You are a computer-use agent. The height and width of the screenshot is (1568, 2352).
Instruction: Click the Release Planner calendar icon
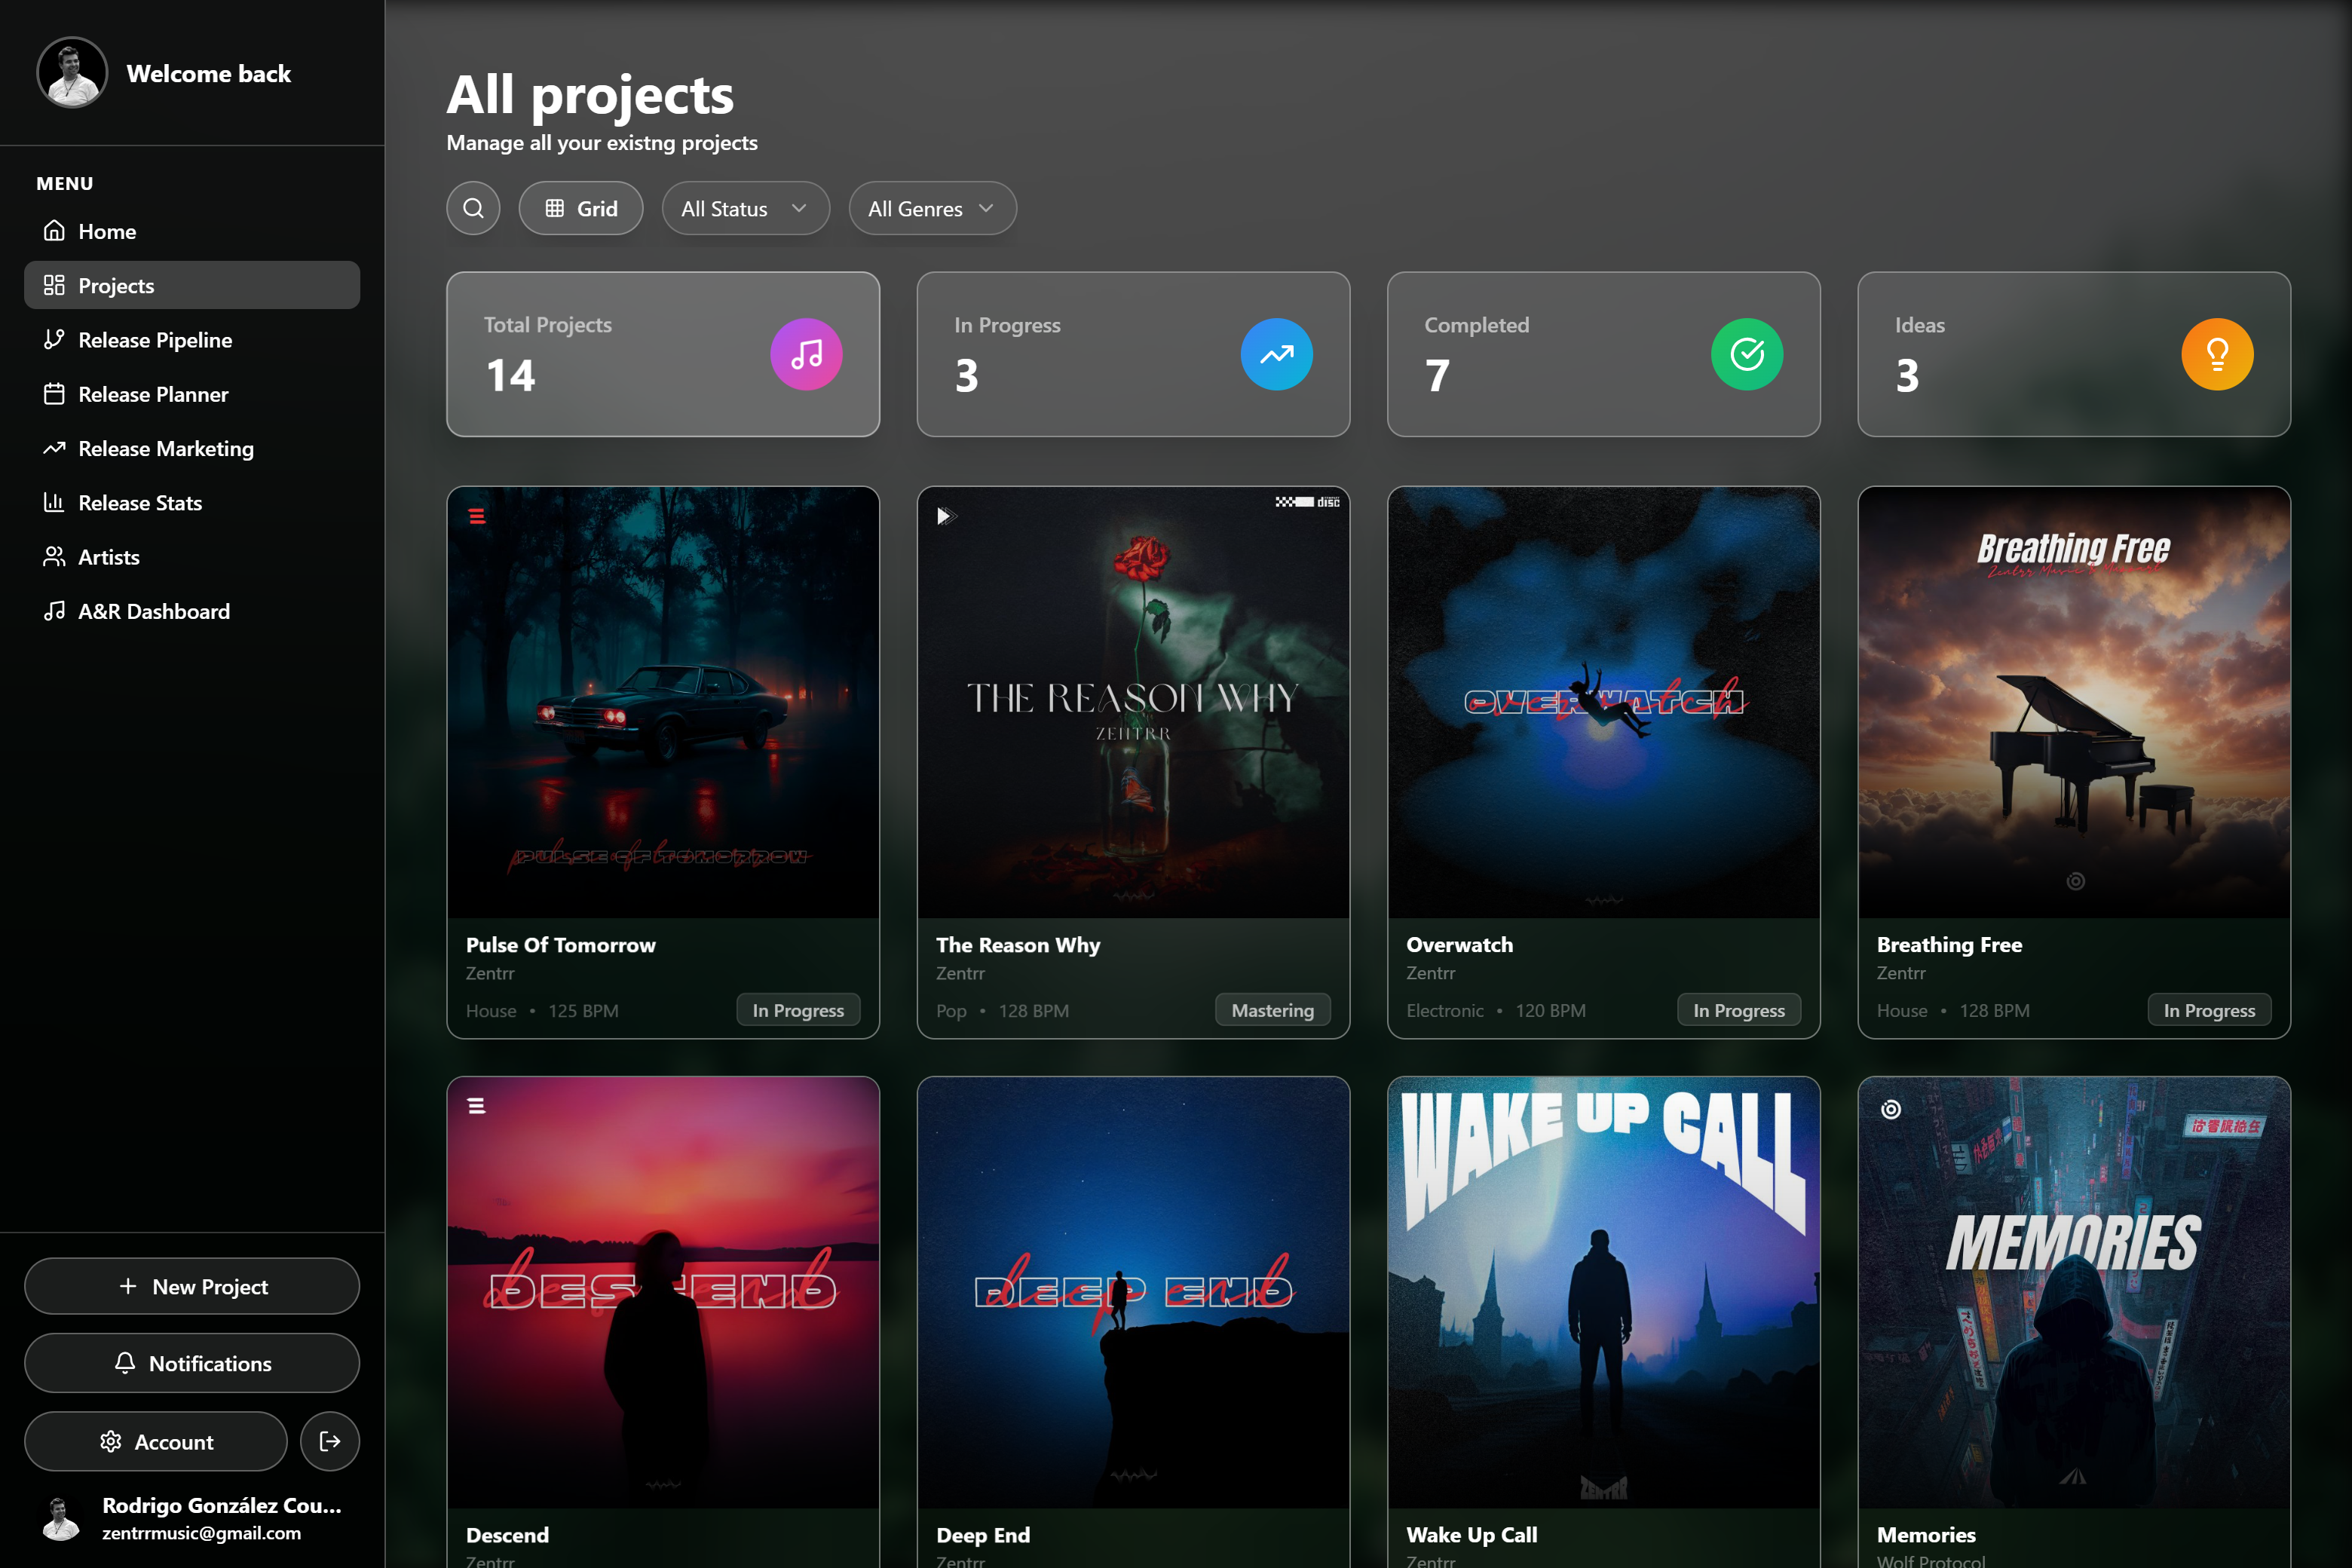54,394
